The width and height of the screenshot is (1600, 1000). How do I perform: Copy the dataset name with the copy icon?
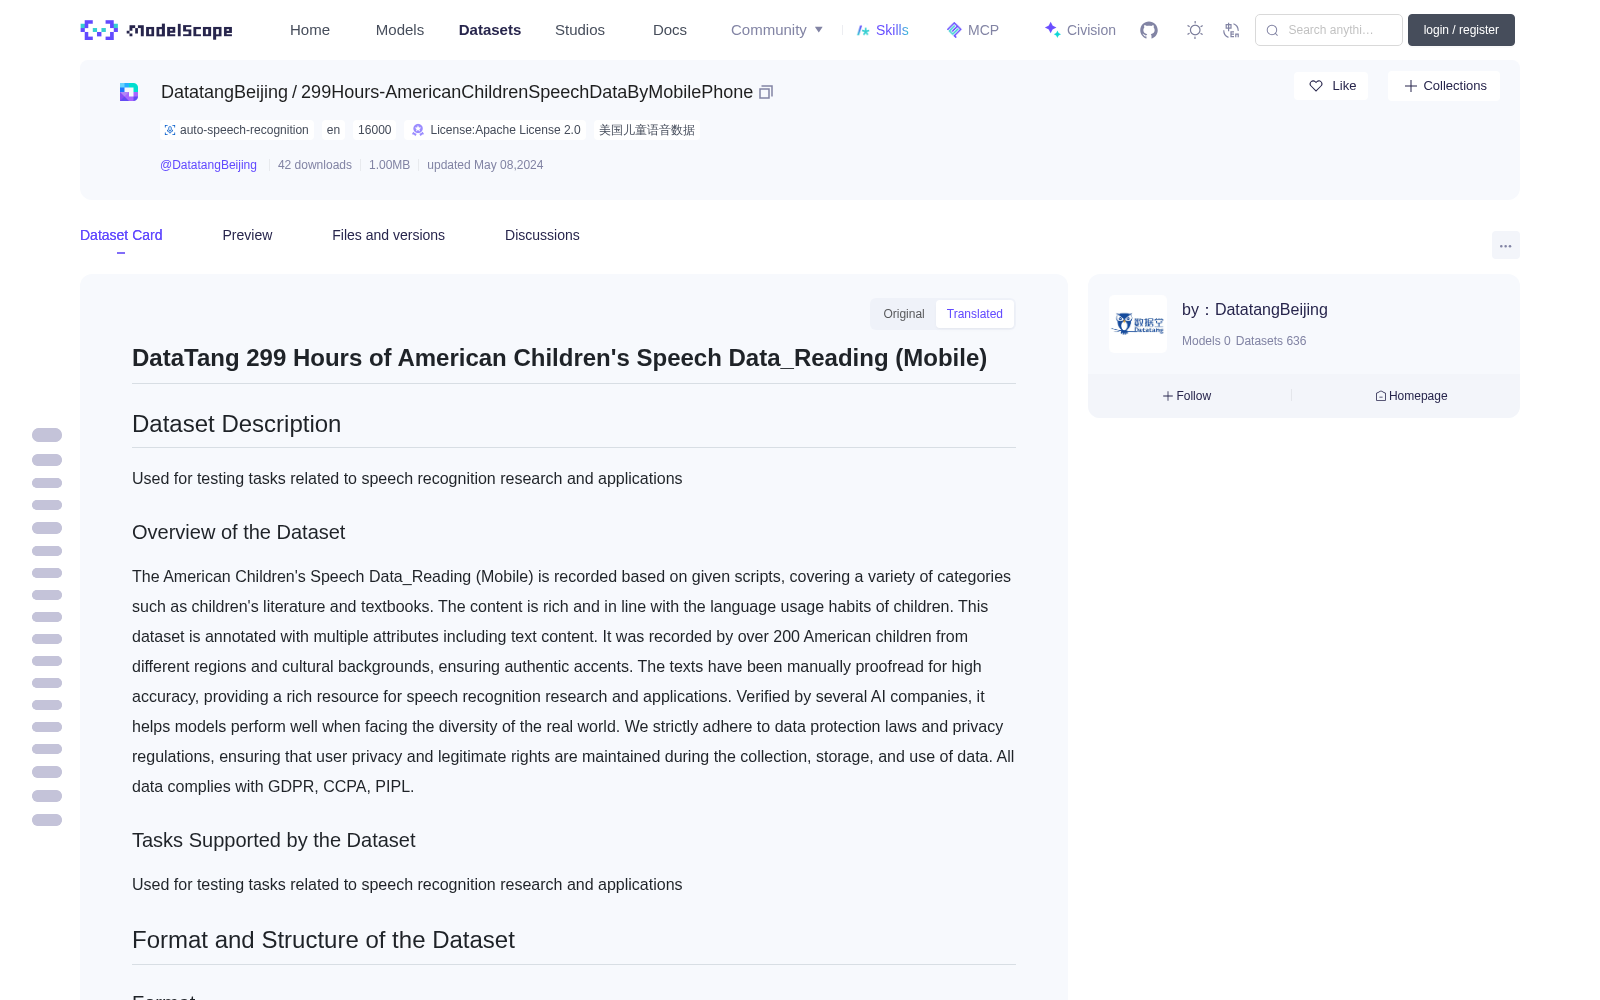pyautogui.click(x=766, y=92)
